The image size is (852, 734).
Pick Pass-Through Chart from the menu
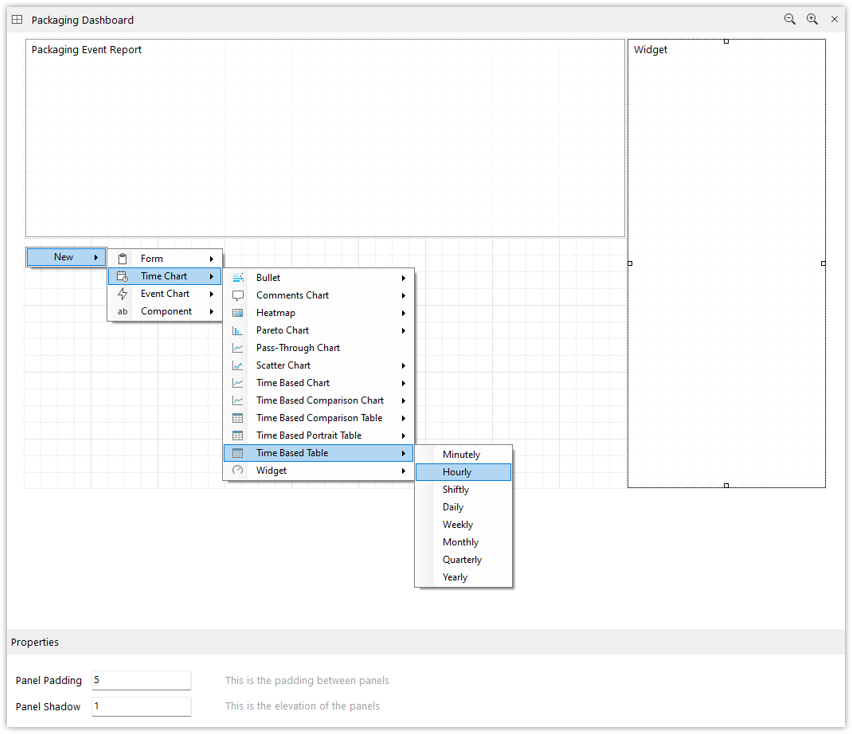coord(318,348)
